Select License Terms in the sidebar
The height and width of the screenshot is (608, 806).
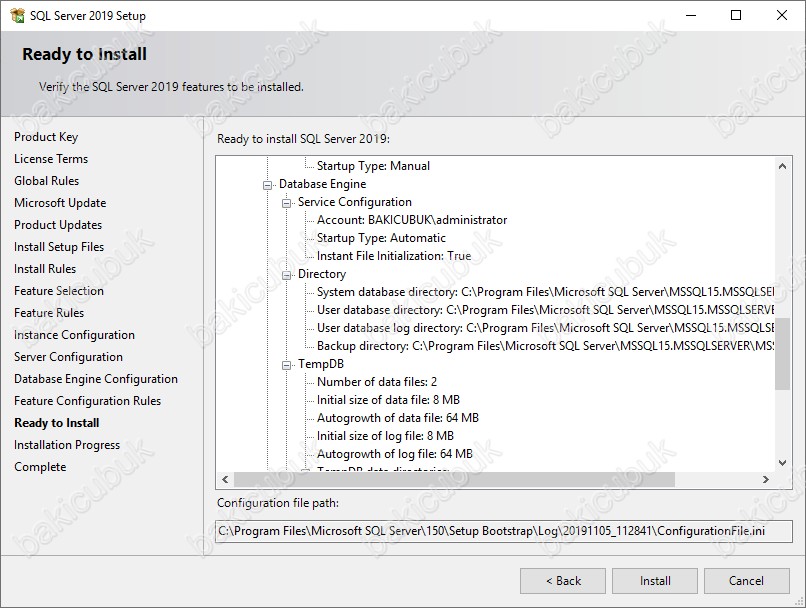pos(51,159)
